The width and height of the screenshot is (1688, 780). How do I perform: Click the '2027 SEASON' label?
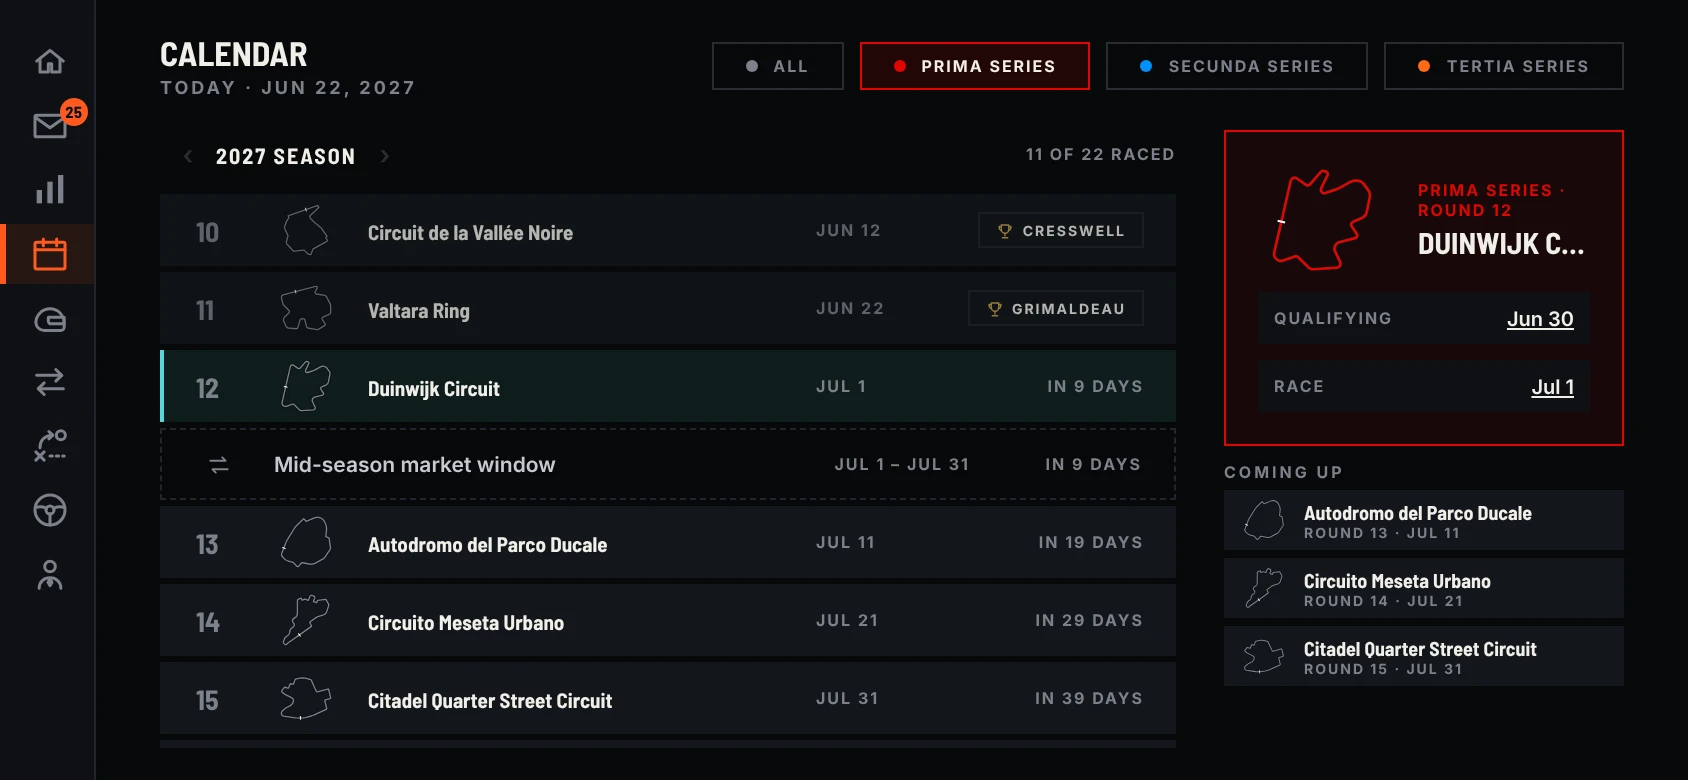click(286, 157)
